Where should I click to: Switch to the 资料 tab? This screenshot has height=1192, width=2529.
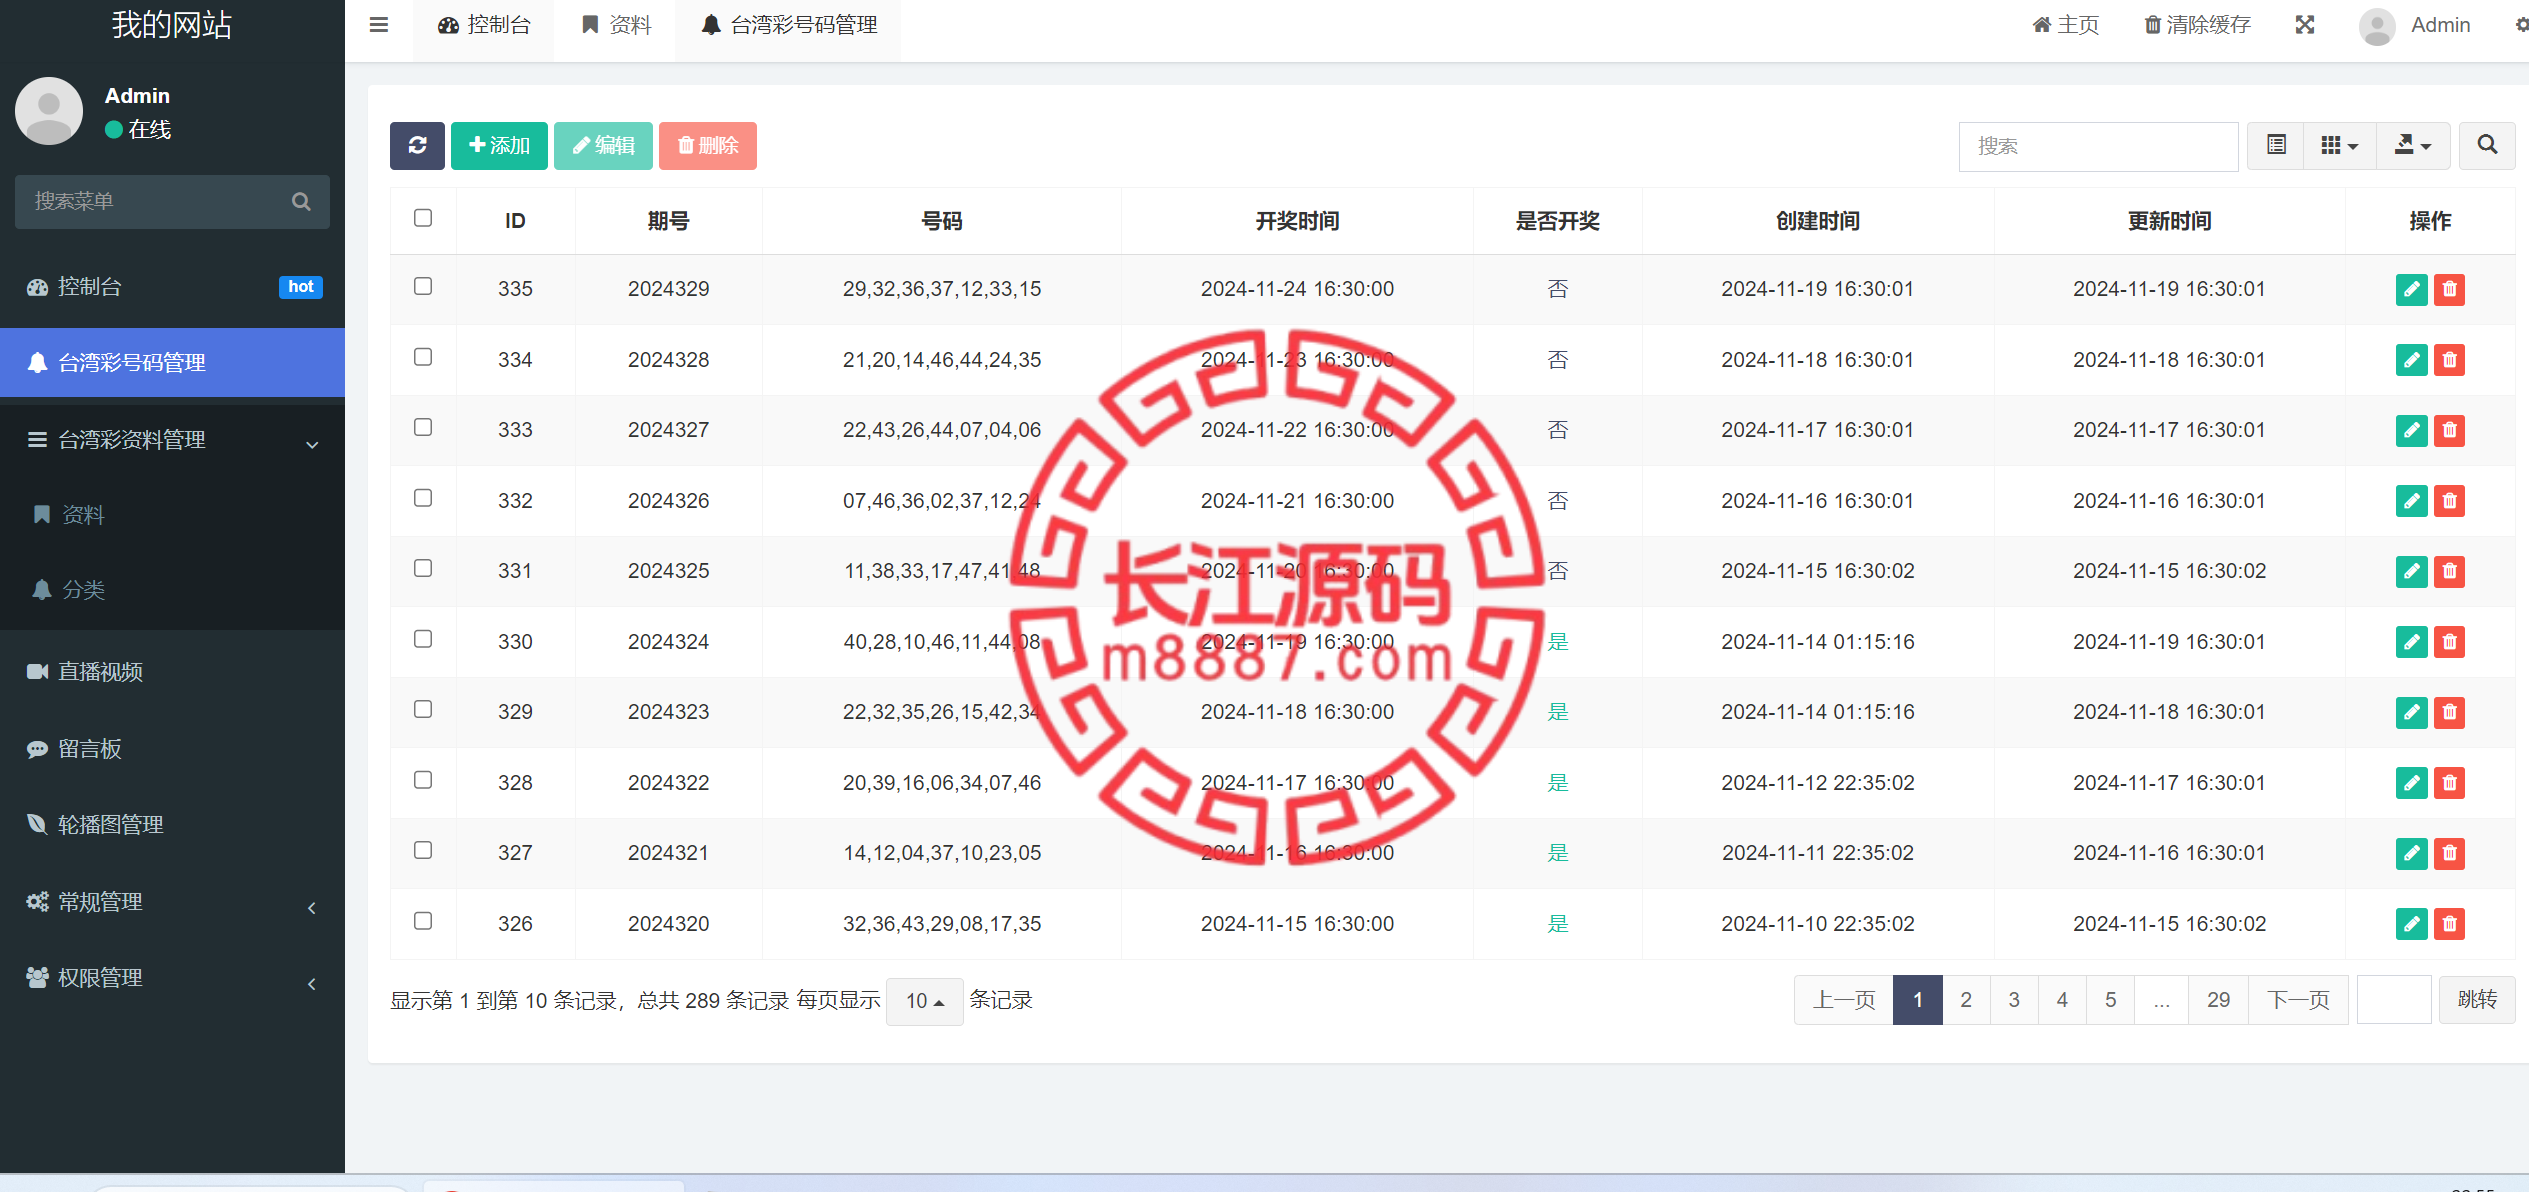(x=616, y=25)
